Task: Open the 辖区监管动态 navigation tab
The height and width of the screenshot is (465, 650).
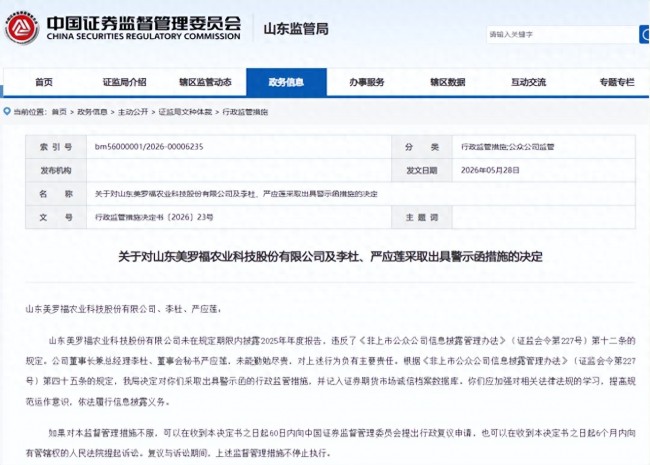Action: 205,82
